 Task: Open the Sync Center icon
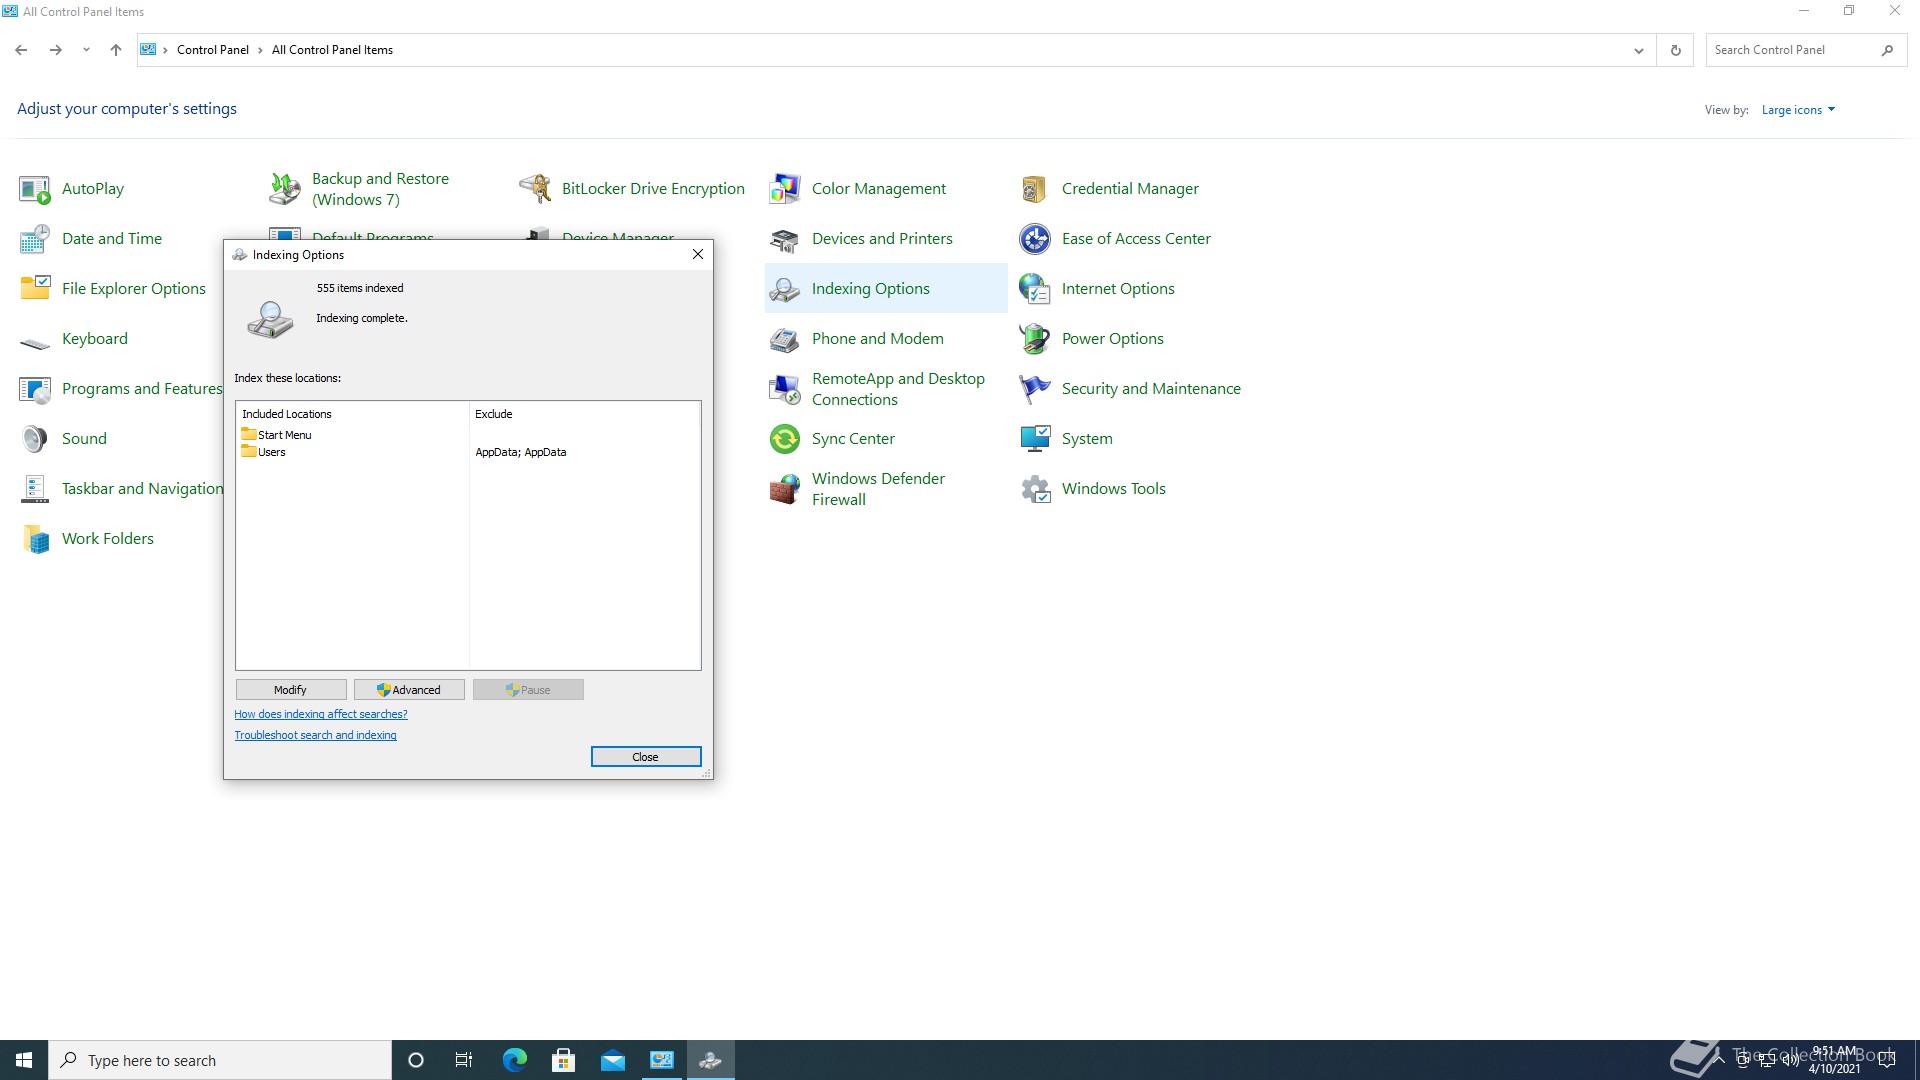click(784, 439)
